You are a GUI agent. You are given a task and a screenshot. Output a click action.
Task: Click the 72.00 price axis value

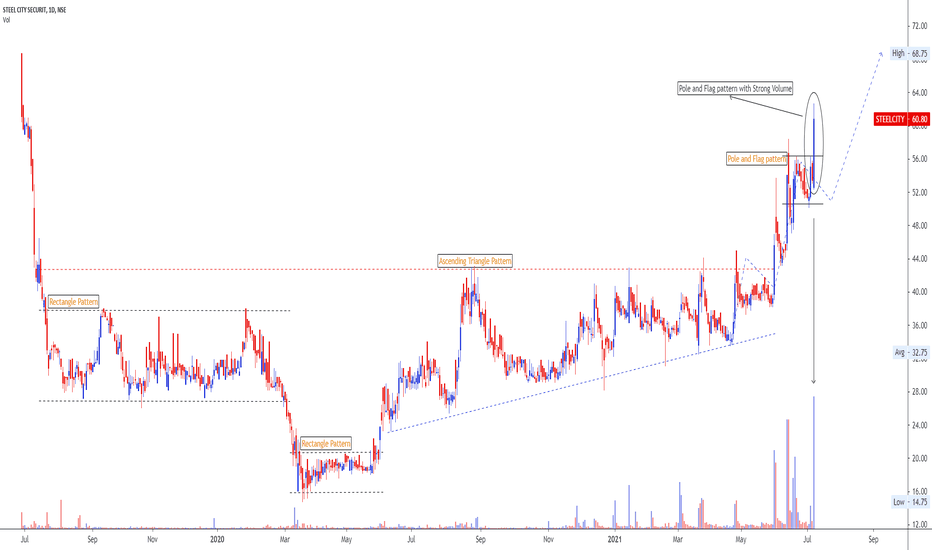pos(919,26)
